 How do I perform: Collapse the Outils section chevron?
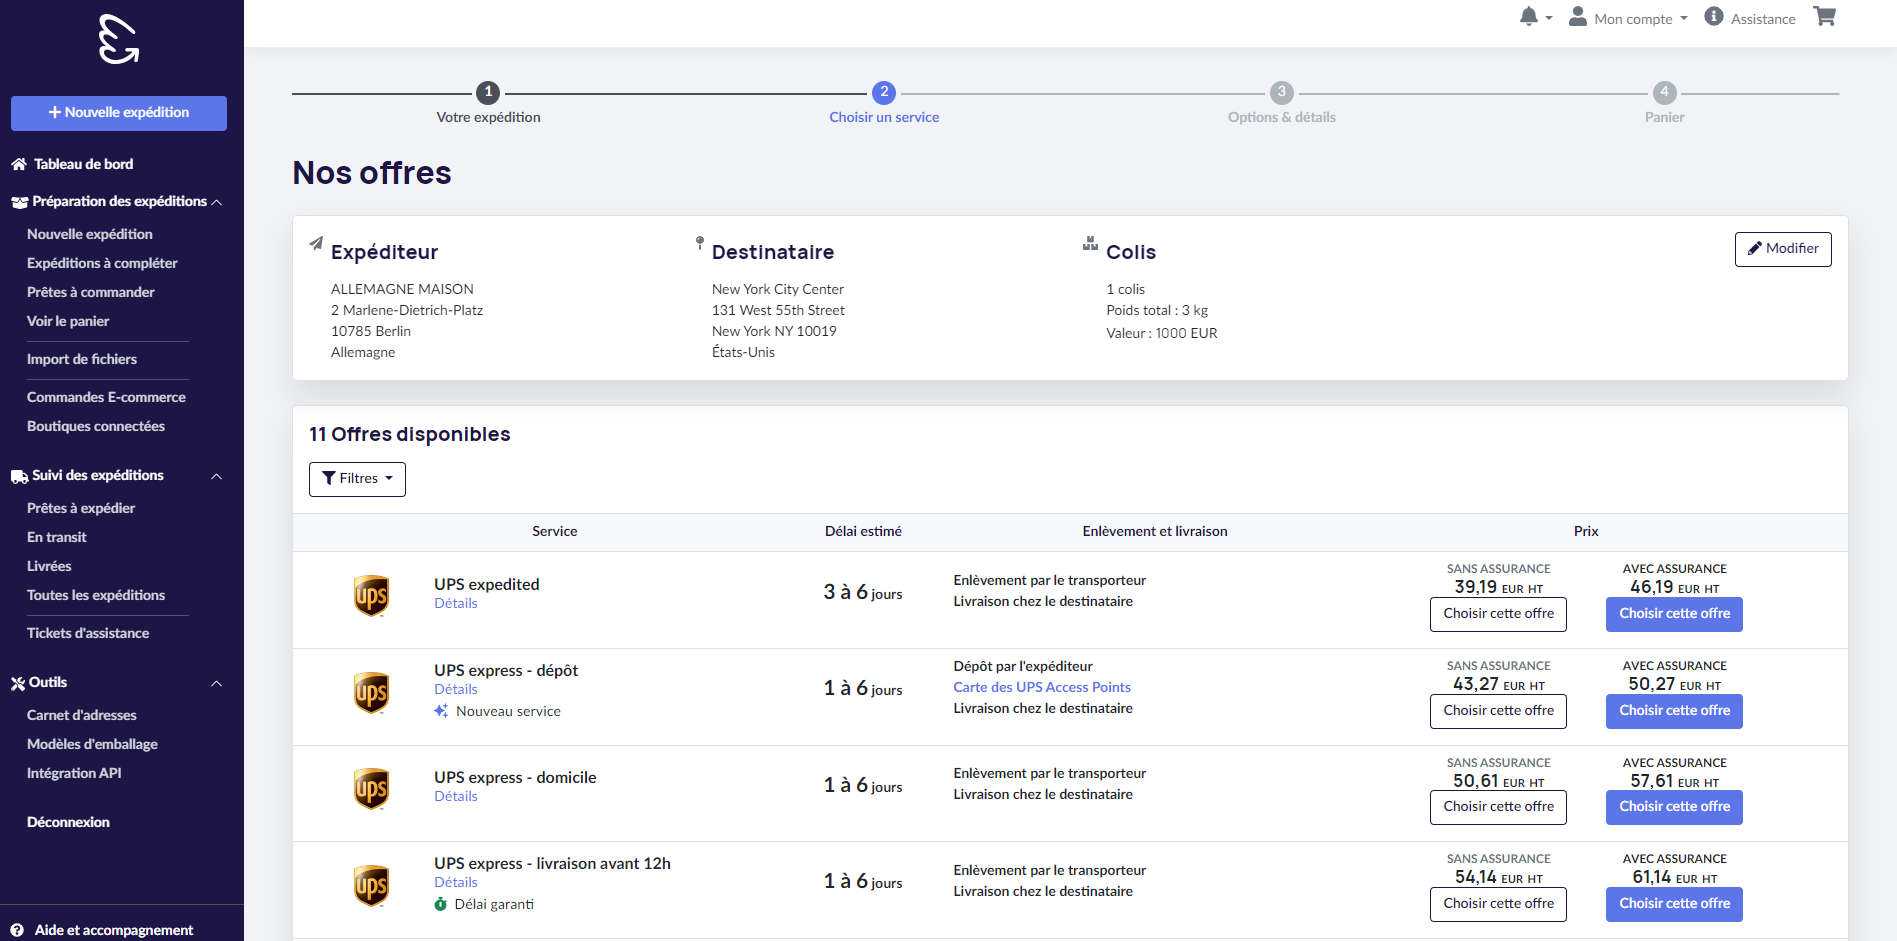click(x=217, y=683)
